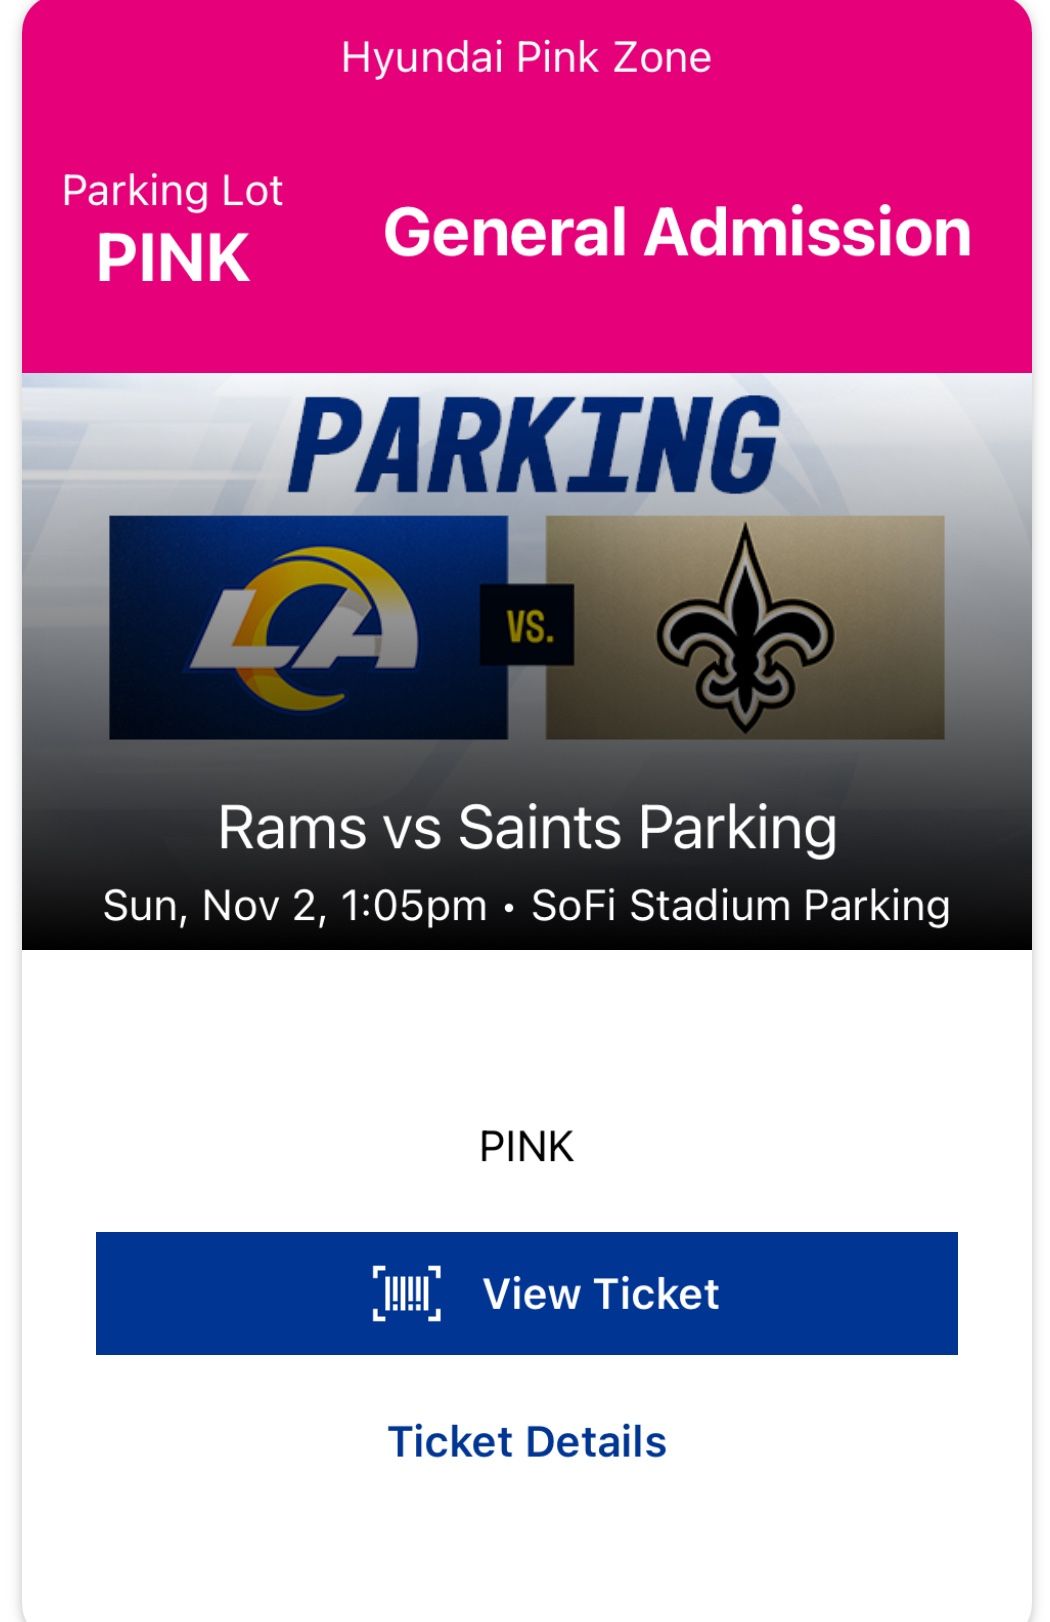Image resolution: width=1050 pixels, height=1622 pixels.
Task: Expand the event artwork image
Action: click(525, 655)
